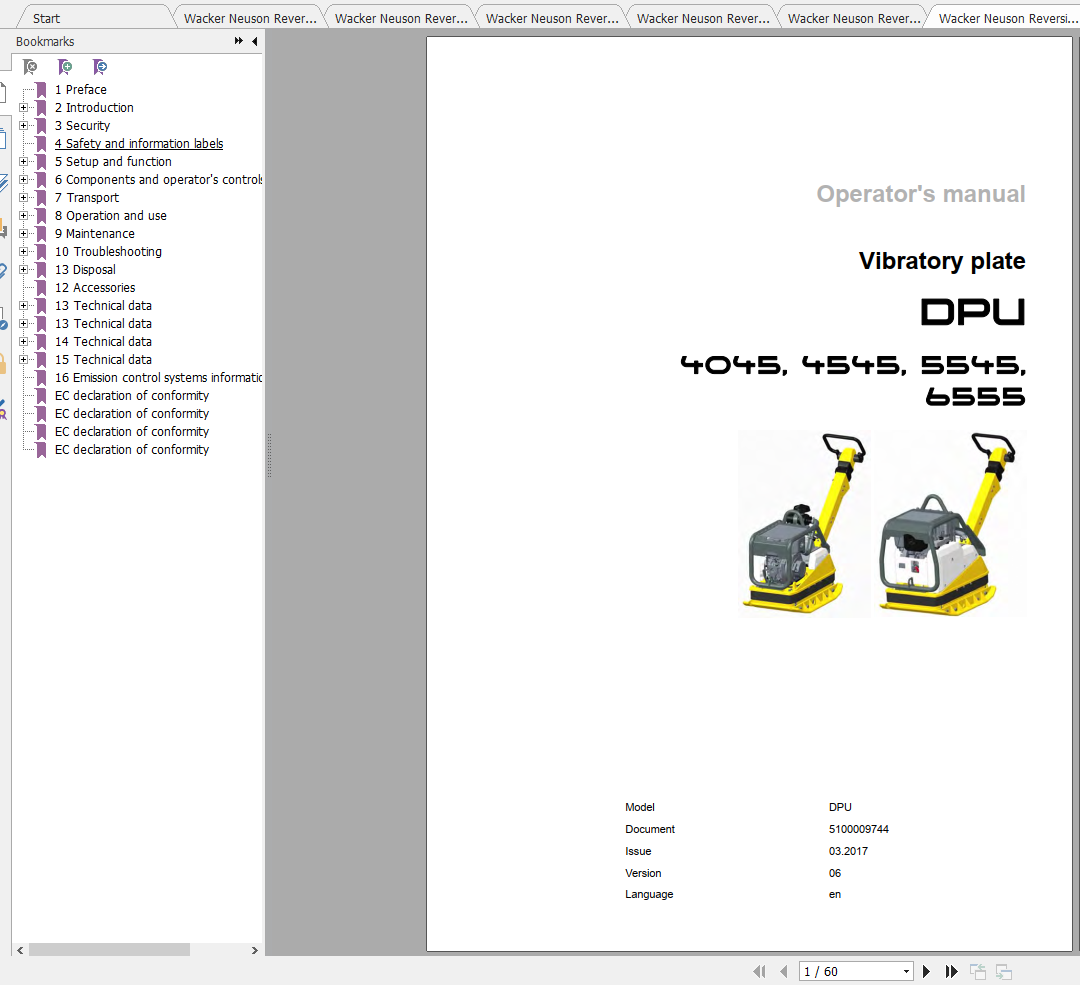
Task: Expand the 9 Maintenance bookmark
Action: click(x=23, y=234)
